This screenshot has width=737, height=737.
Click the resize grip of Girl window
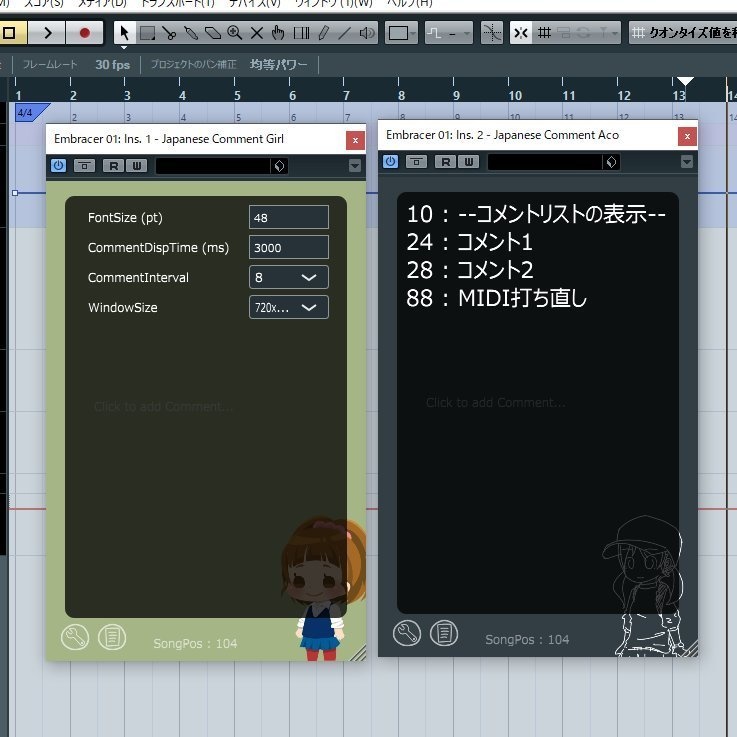(359, 653)
